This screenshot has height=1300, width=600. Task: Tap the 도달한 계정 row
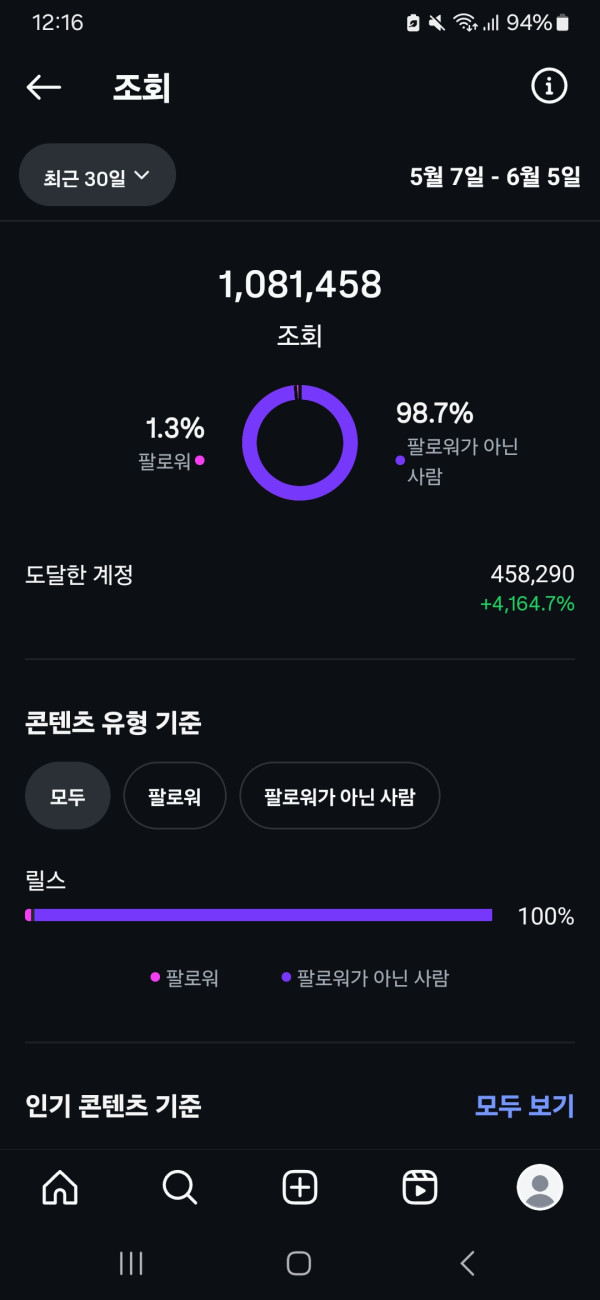click(x=300, y=588)
